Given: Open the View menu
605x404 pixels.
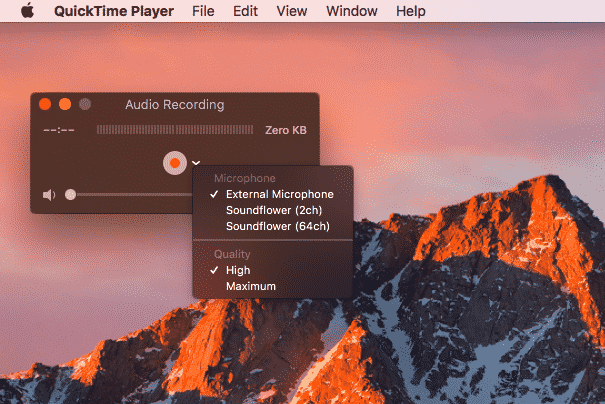Looking at the screenshot, I should [x=292, y=11].
